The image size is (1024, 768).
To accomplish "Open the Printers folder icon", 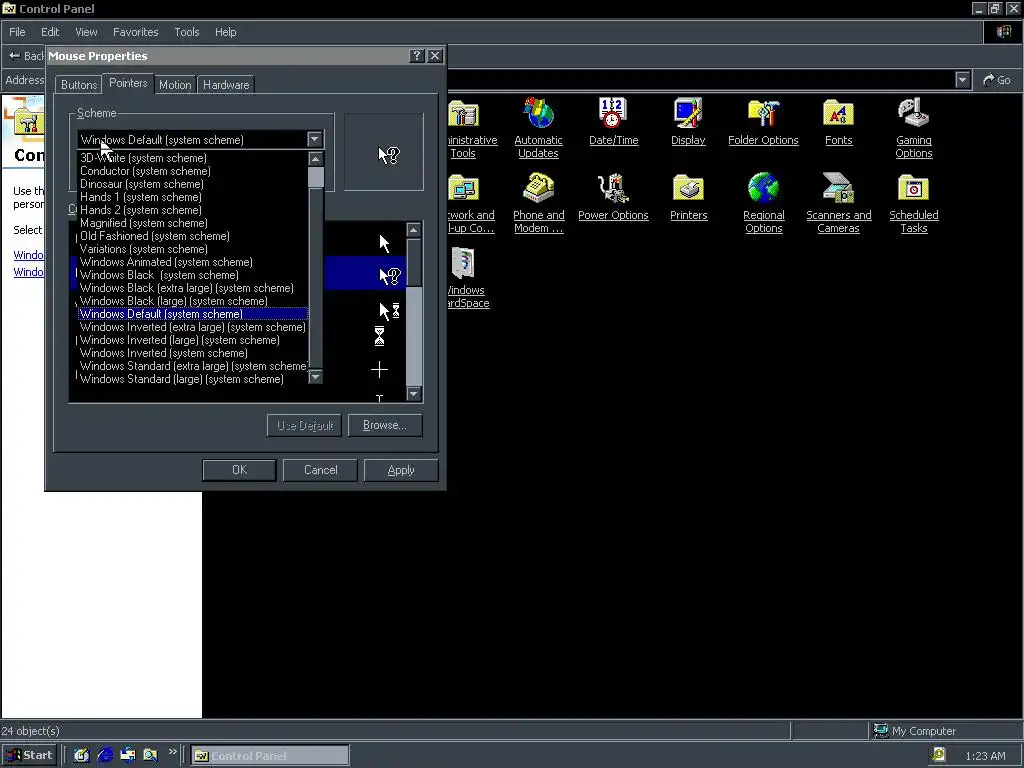I will [x=688, y=188].
